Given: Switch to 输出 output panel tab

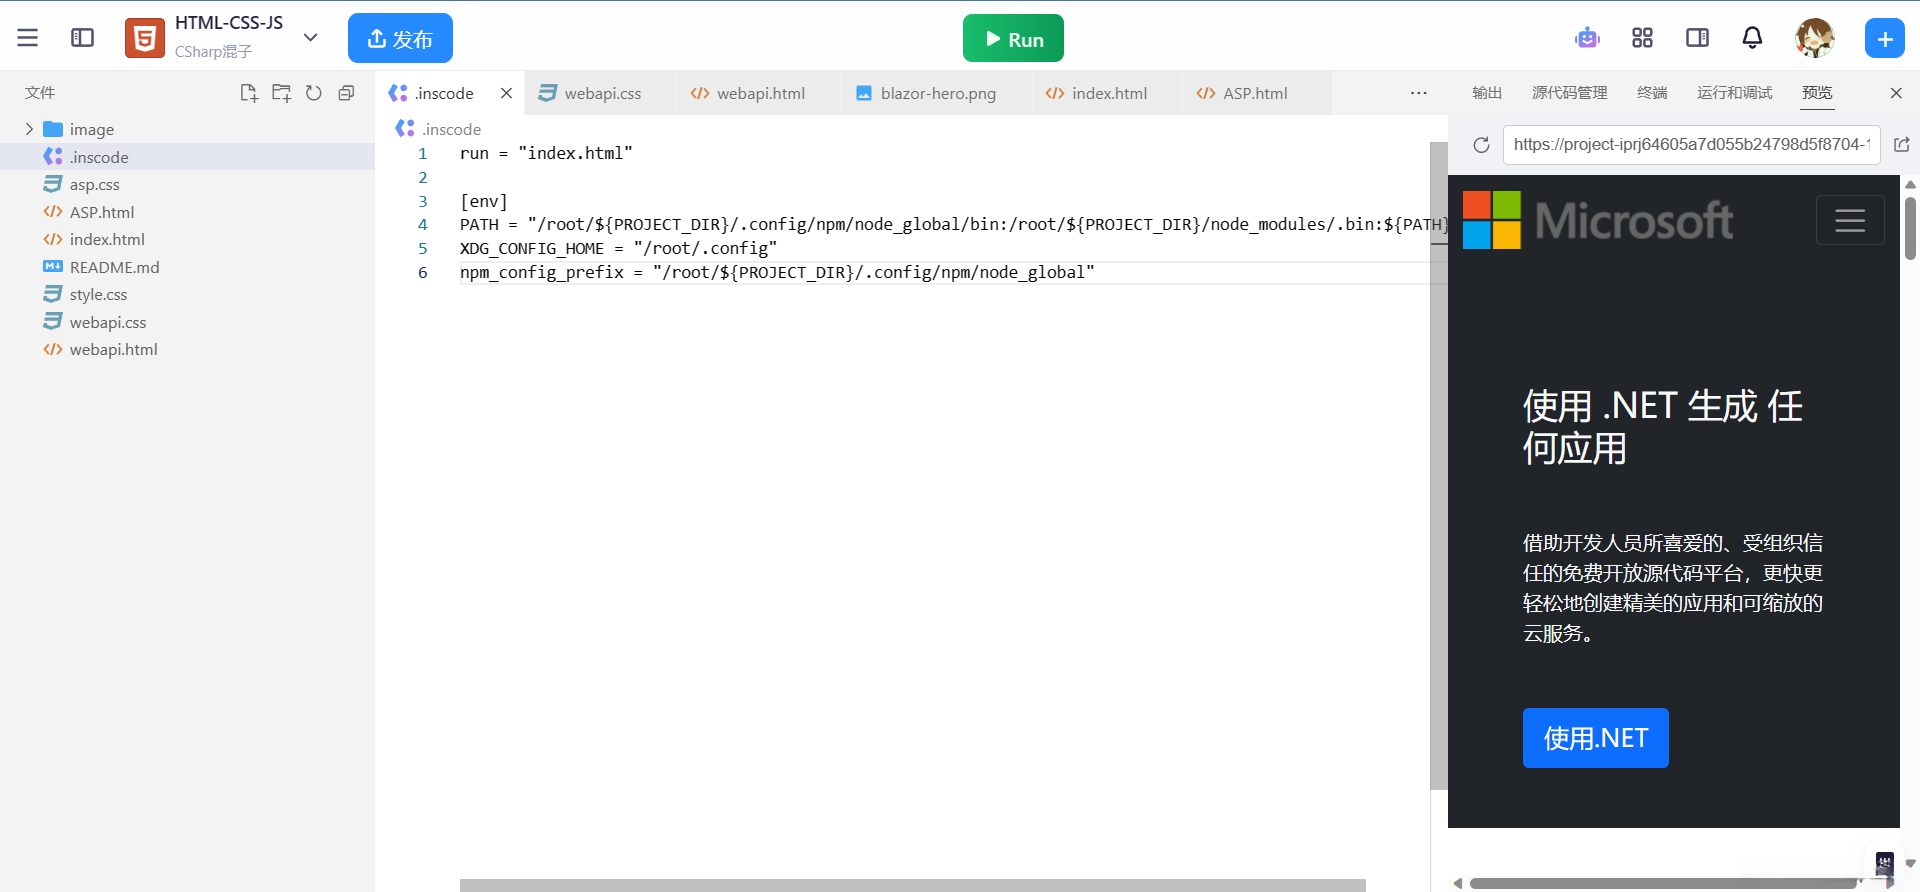Looking at the screenshot, I should click(x=1487, y=93).
